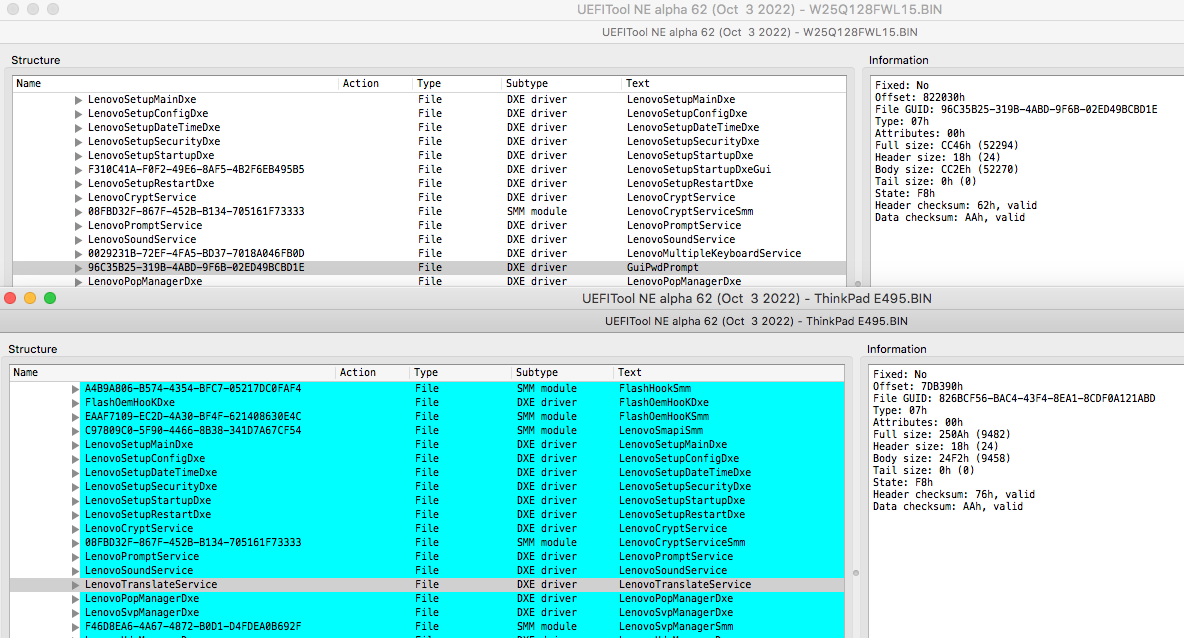Click Header checksum 76h line in E495 panel

pyautogui.click(x=953, y=495)
